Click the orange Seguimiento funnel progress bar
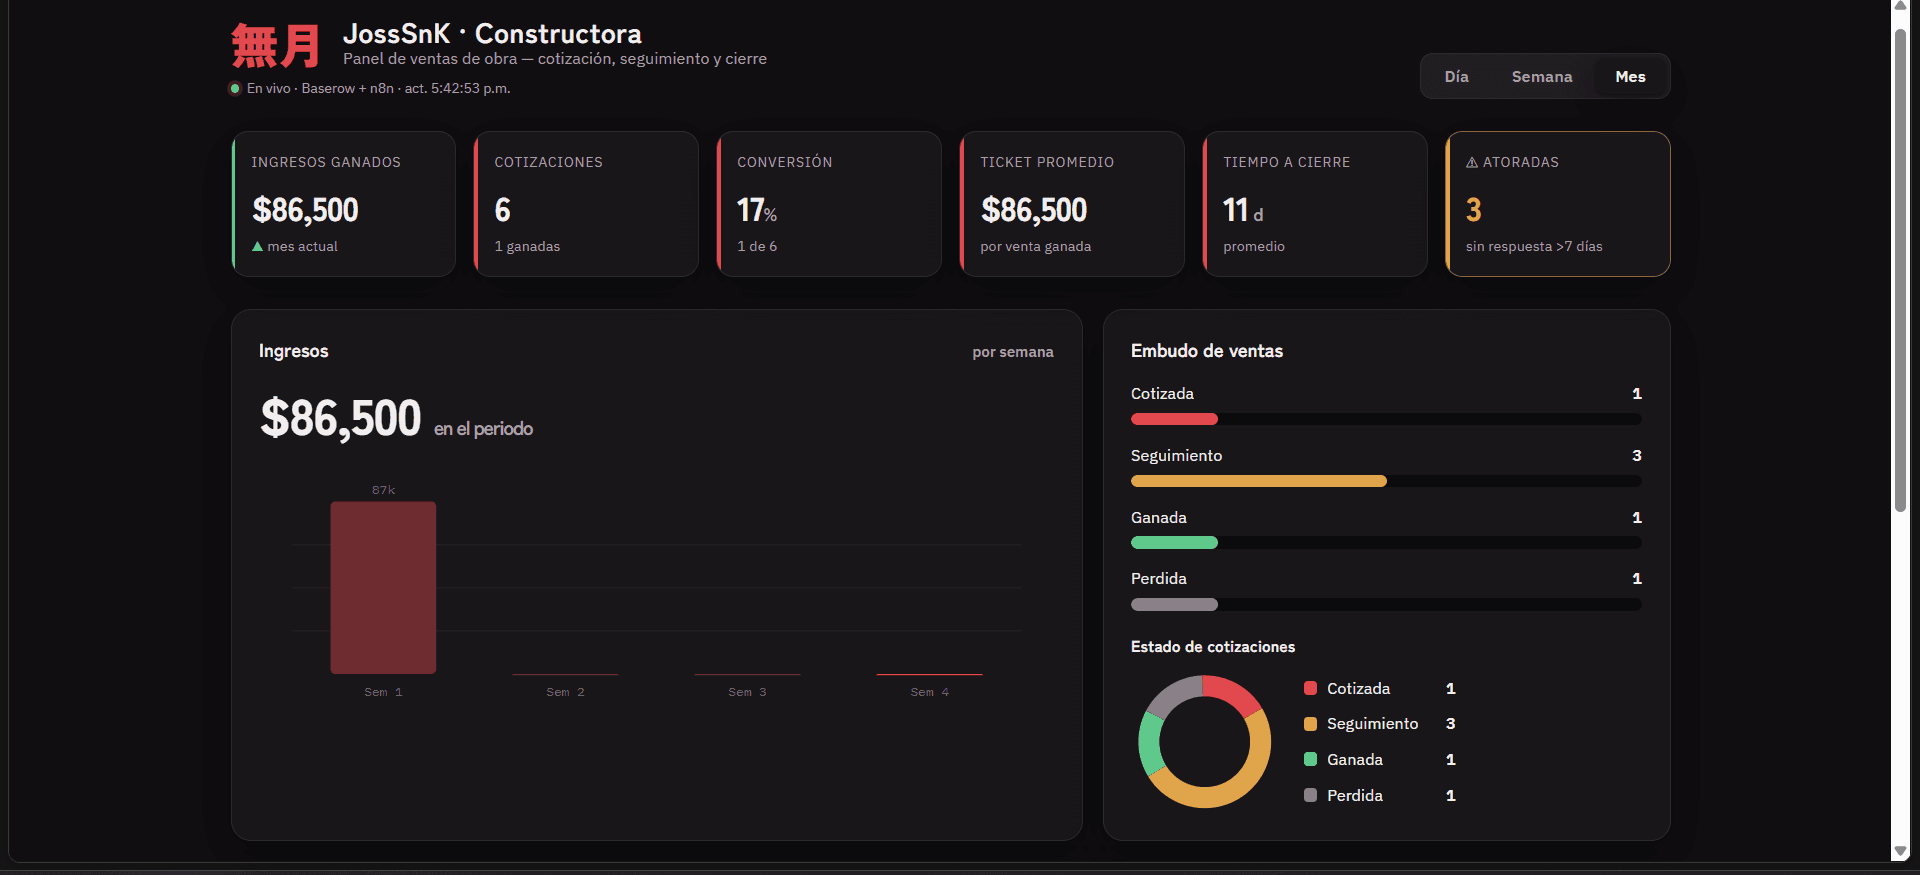The height and width of the screenshot is (875, 1920). [x=1258, y=481]
